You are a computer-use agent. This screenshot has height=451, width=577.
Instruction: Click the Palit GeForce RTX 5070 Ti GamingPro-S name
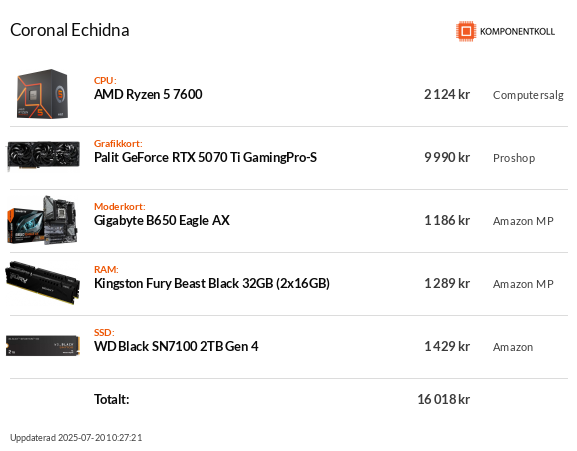coord(205,157)
